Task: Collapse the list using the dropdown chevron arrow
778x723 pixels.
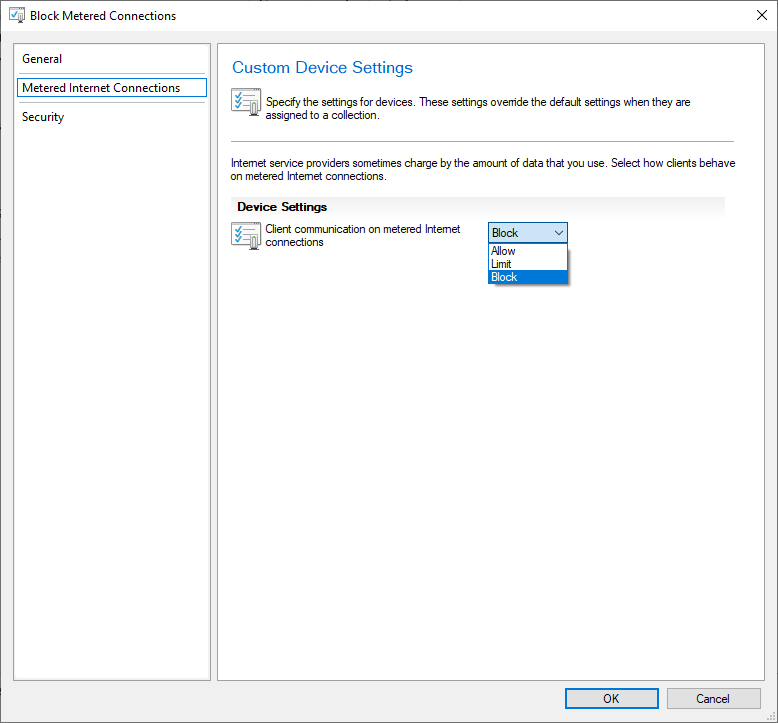Action: (x=559, y=233)
